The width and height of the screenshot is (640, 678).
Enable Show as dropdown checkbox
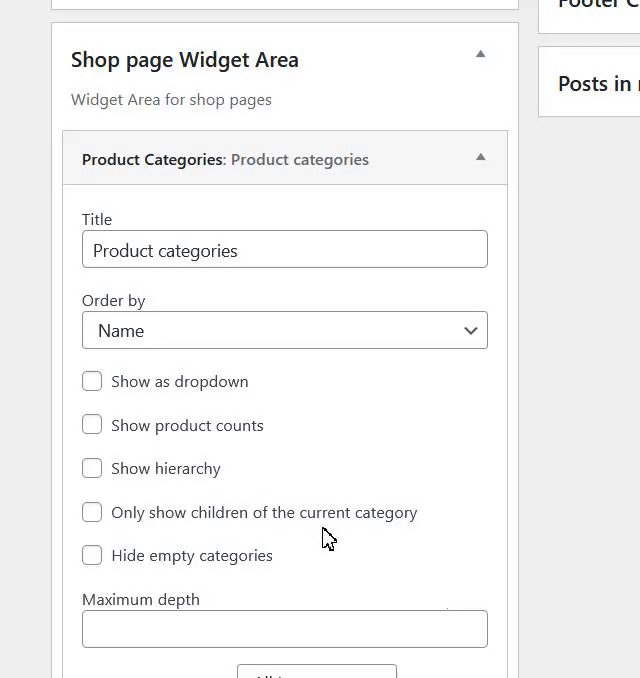(92, 381)
